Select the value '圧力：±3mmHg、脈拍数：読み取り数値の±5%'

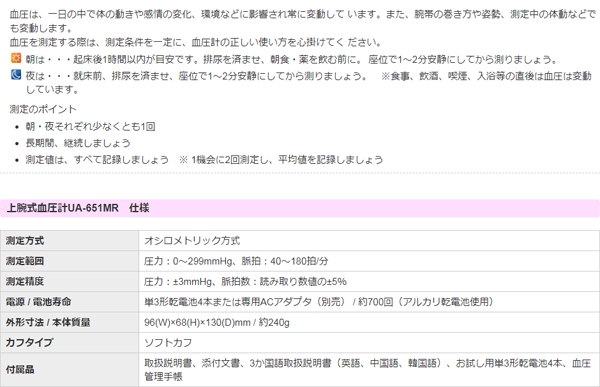click(245, 281)
